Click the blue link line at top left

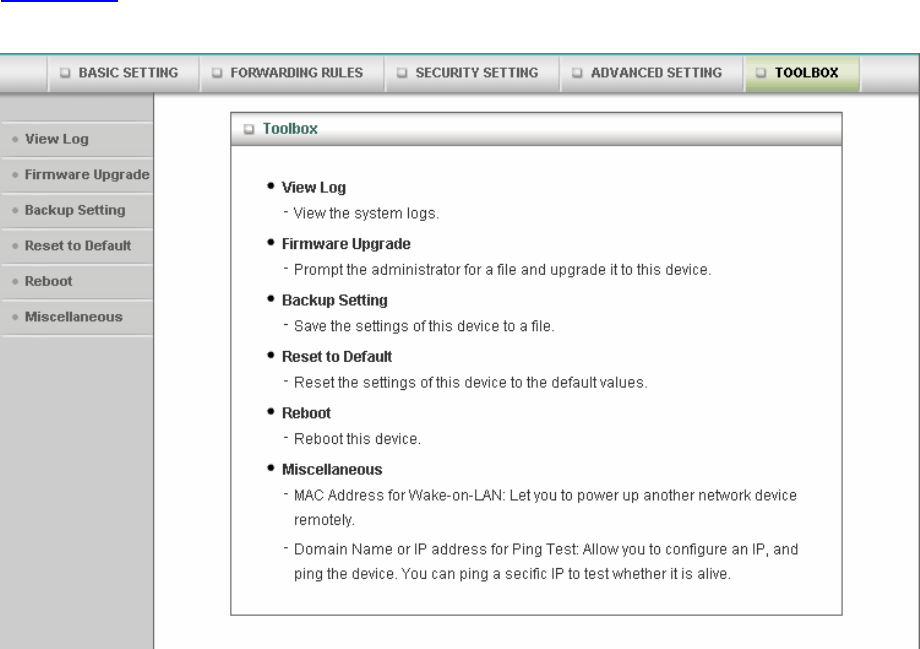pyautogui.click(x=59, y=1)
